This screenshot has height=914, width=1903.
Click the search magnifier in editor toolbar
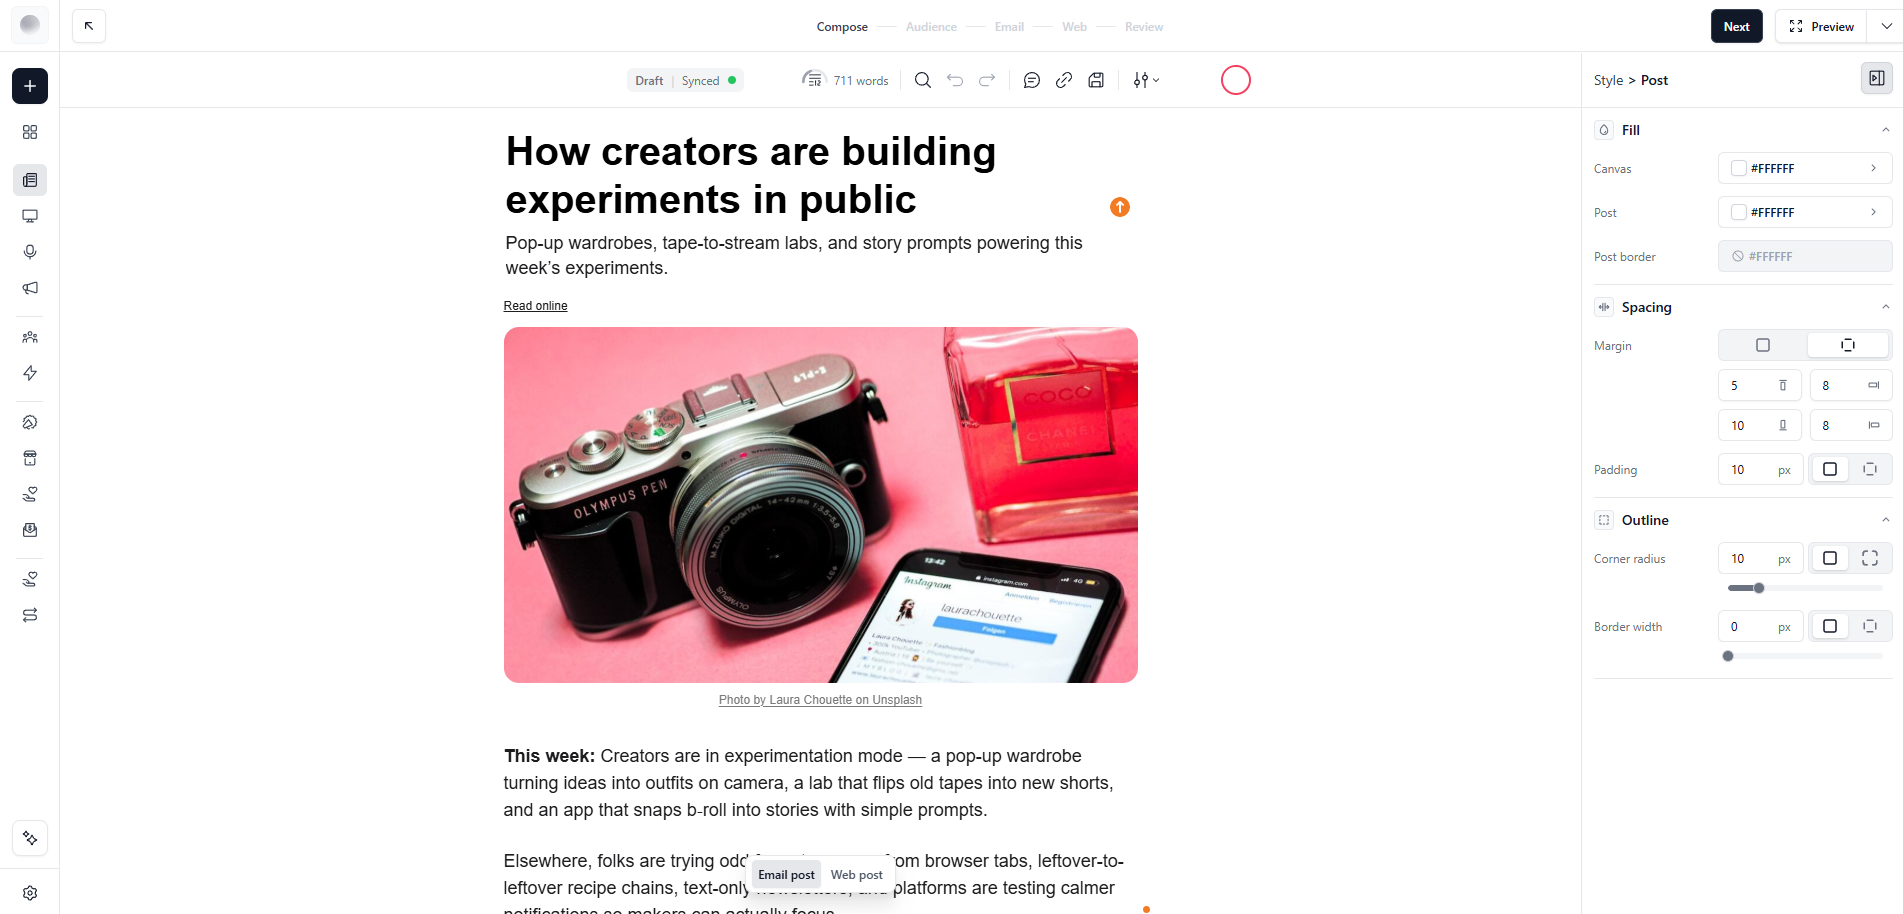tap(923, 80)
